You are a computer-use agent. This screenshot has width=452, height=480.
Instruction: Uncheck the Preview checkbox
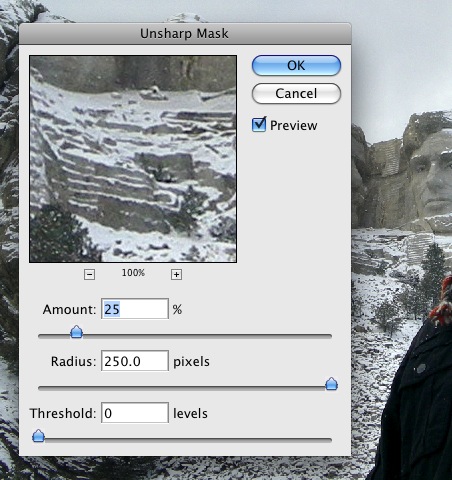coord(259,125)
